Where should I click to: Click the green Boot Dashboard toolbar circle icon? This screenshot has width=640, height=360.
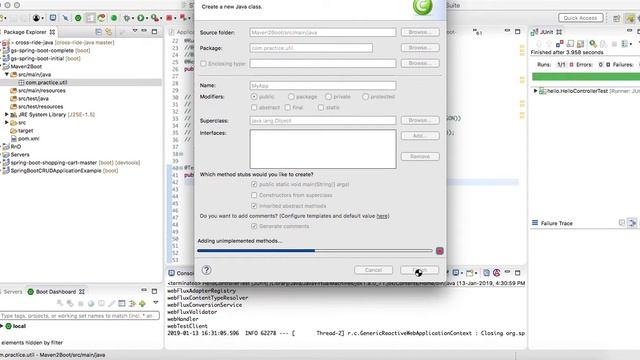coord(78,18)
